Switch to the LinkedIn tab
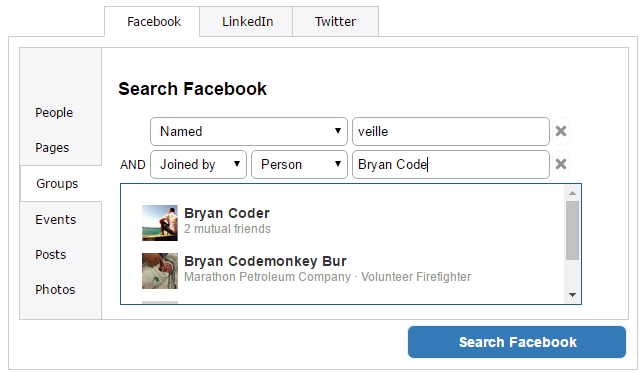The width and height of the screenshot is (643, 373). [x=247, y=21]
